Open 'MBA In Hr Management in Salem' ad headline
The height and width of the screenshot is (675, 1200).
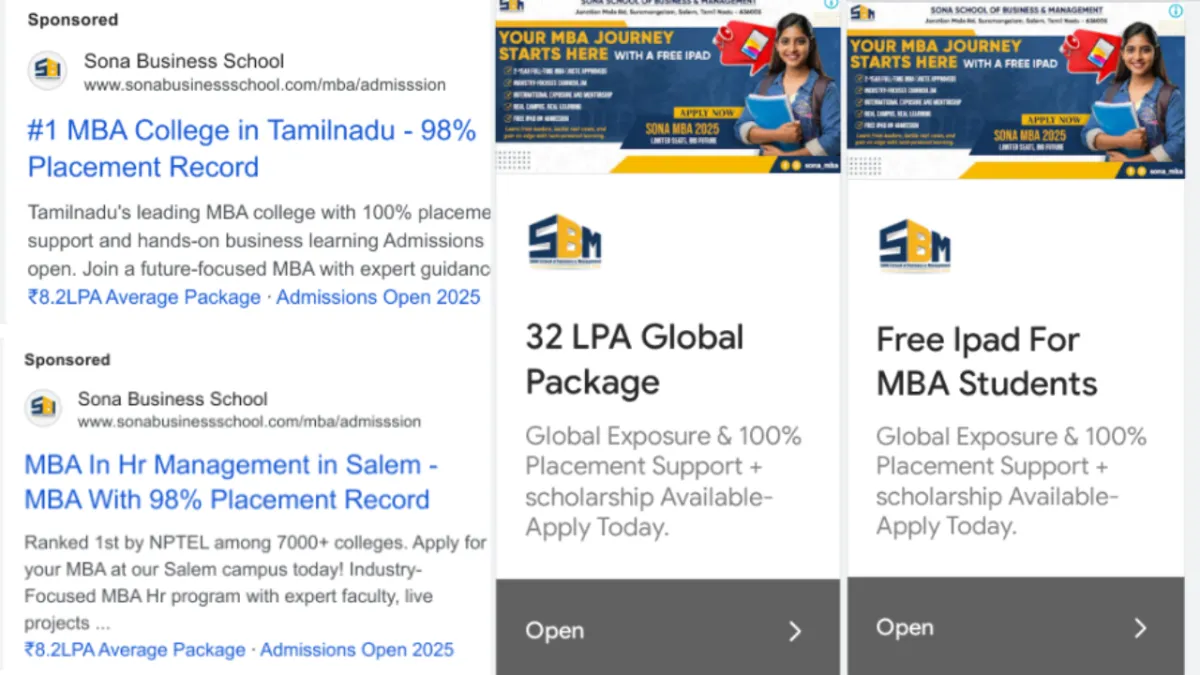coord(231,482)
